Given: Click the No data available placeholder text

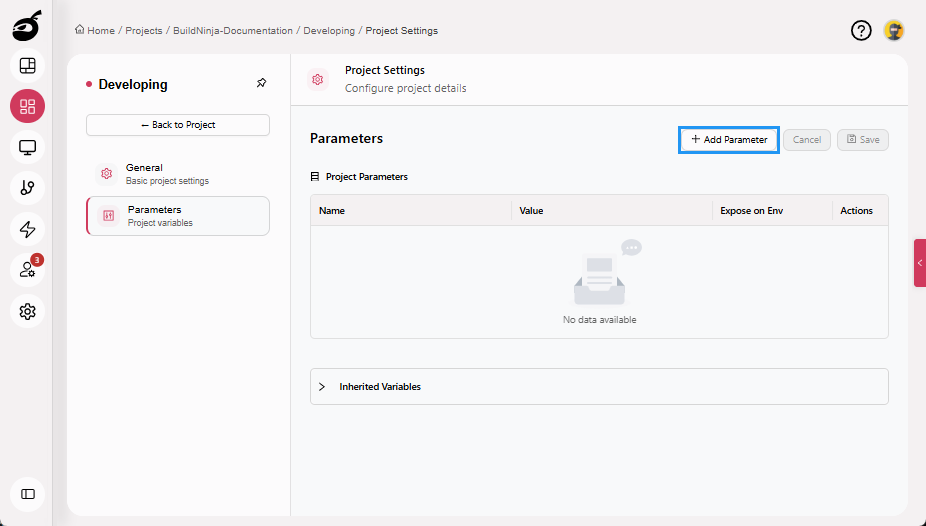Looking at the screenshot, I should [x=599, y=320].
